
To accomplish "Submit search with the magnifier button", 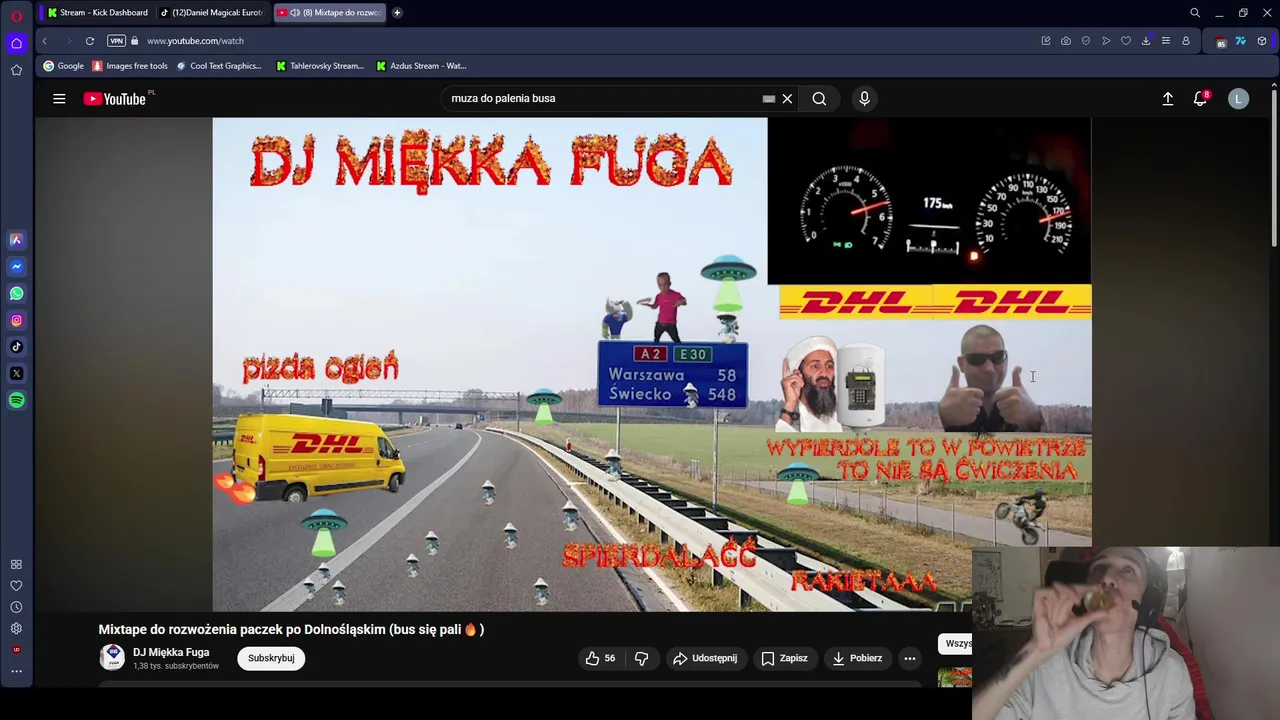I will [819, 98].
